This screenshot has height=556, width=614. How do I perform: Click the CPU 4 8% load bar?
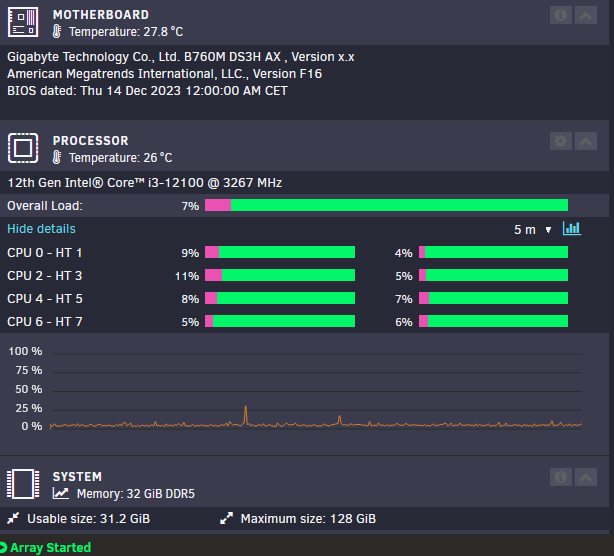[280, 298]
